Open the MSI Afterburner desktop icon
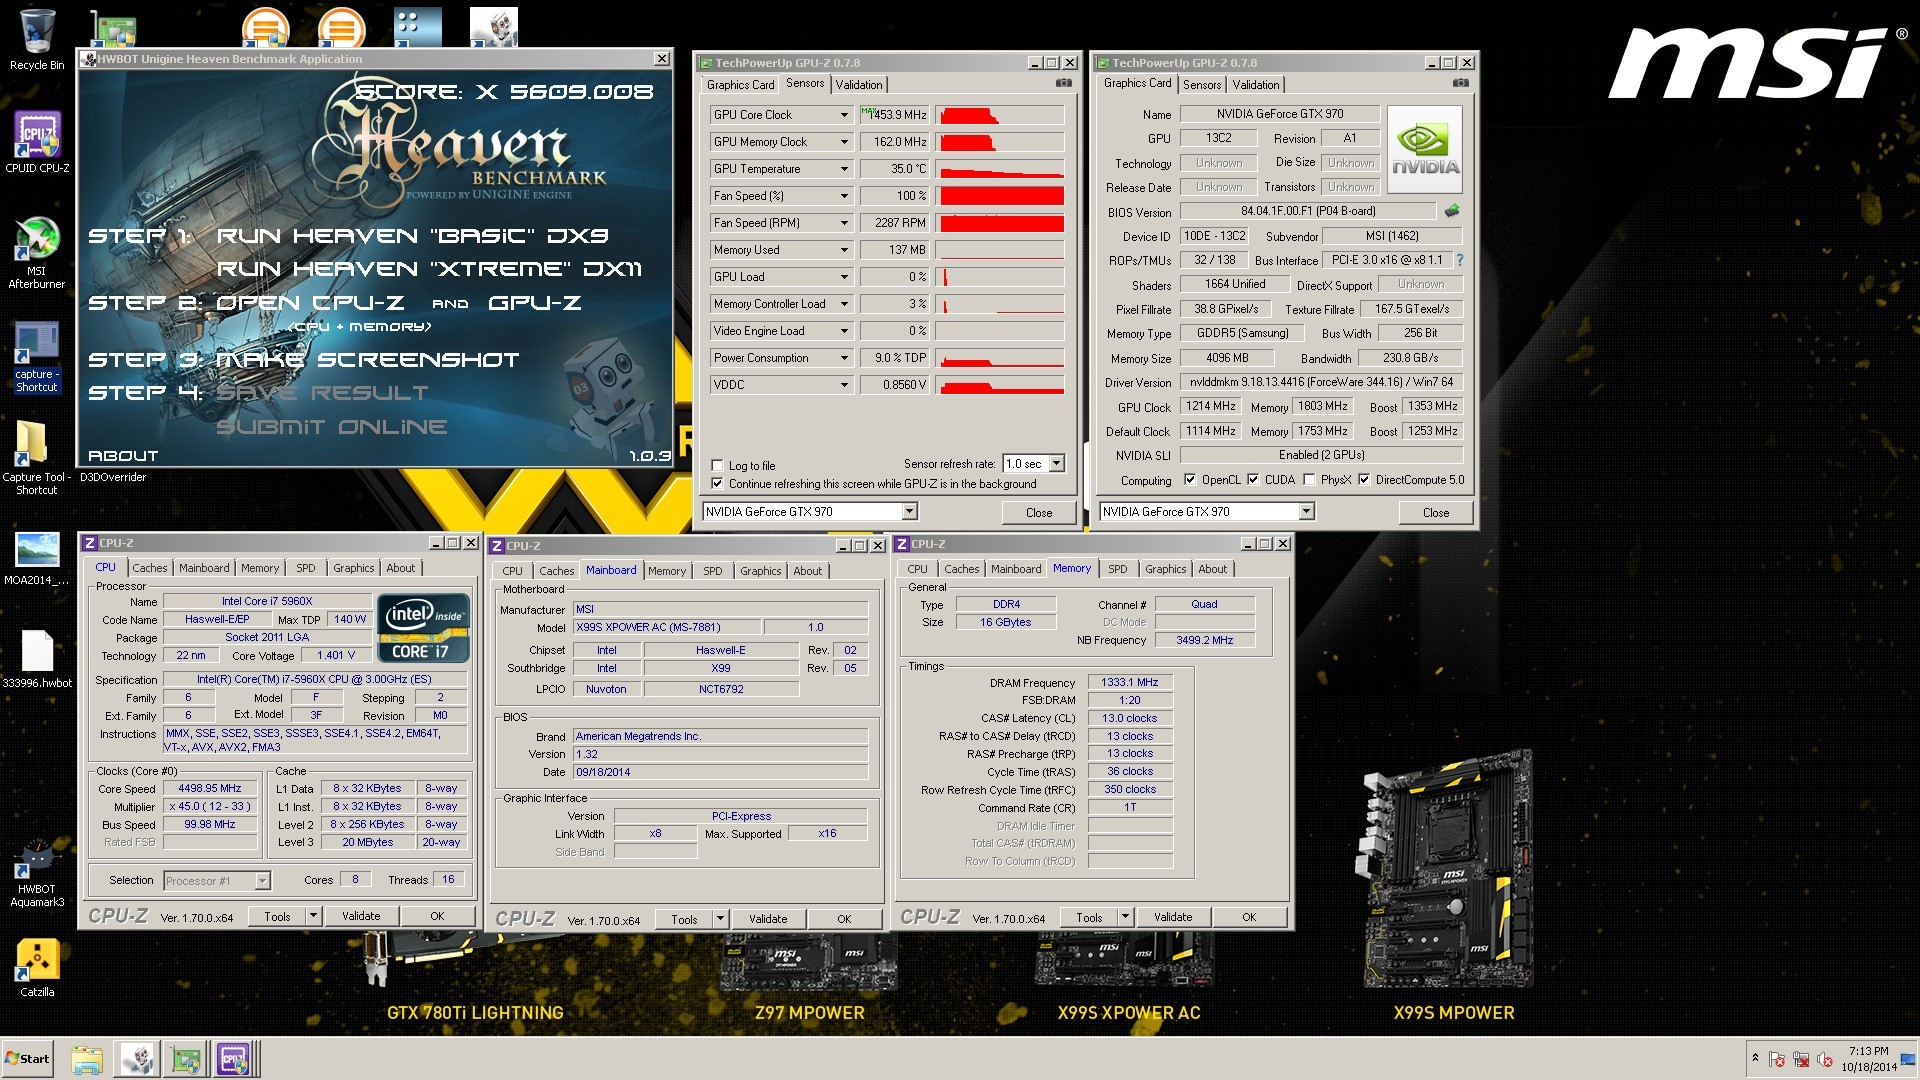1920x1080 pixels. (x=37, y=252)
